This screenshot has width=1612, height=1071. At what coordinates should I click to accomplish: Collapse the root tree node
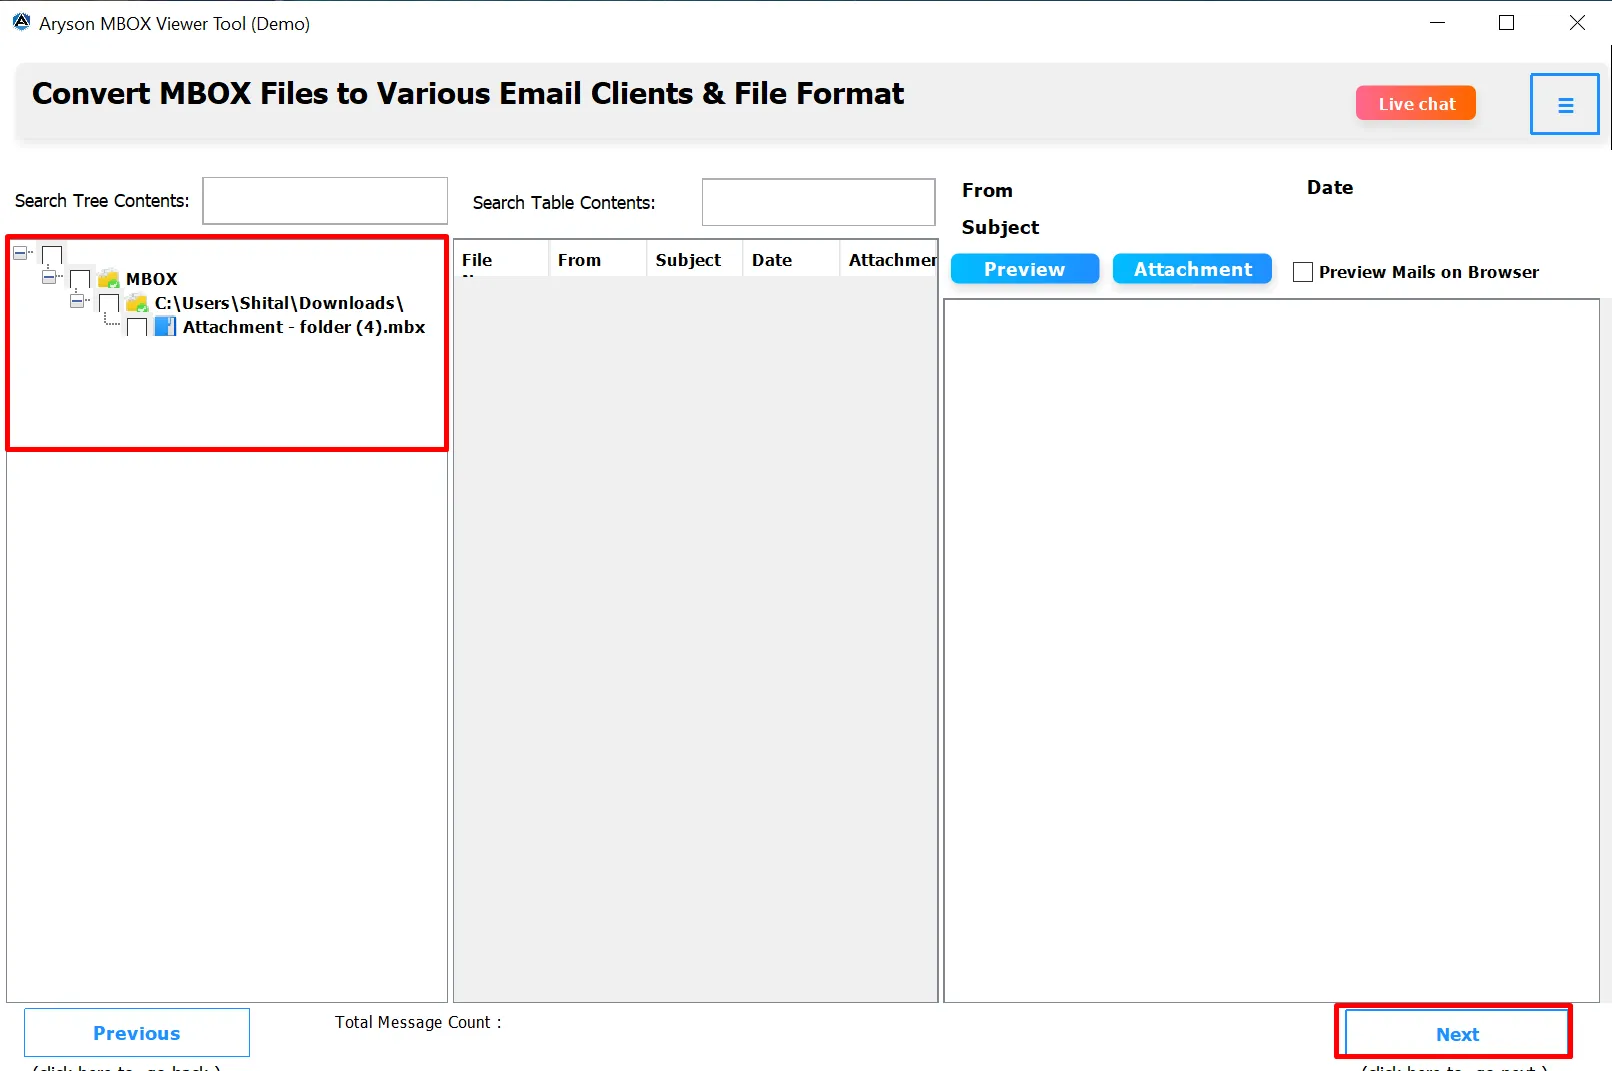pos(20,254)
